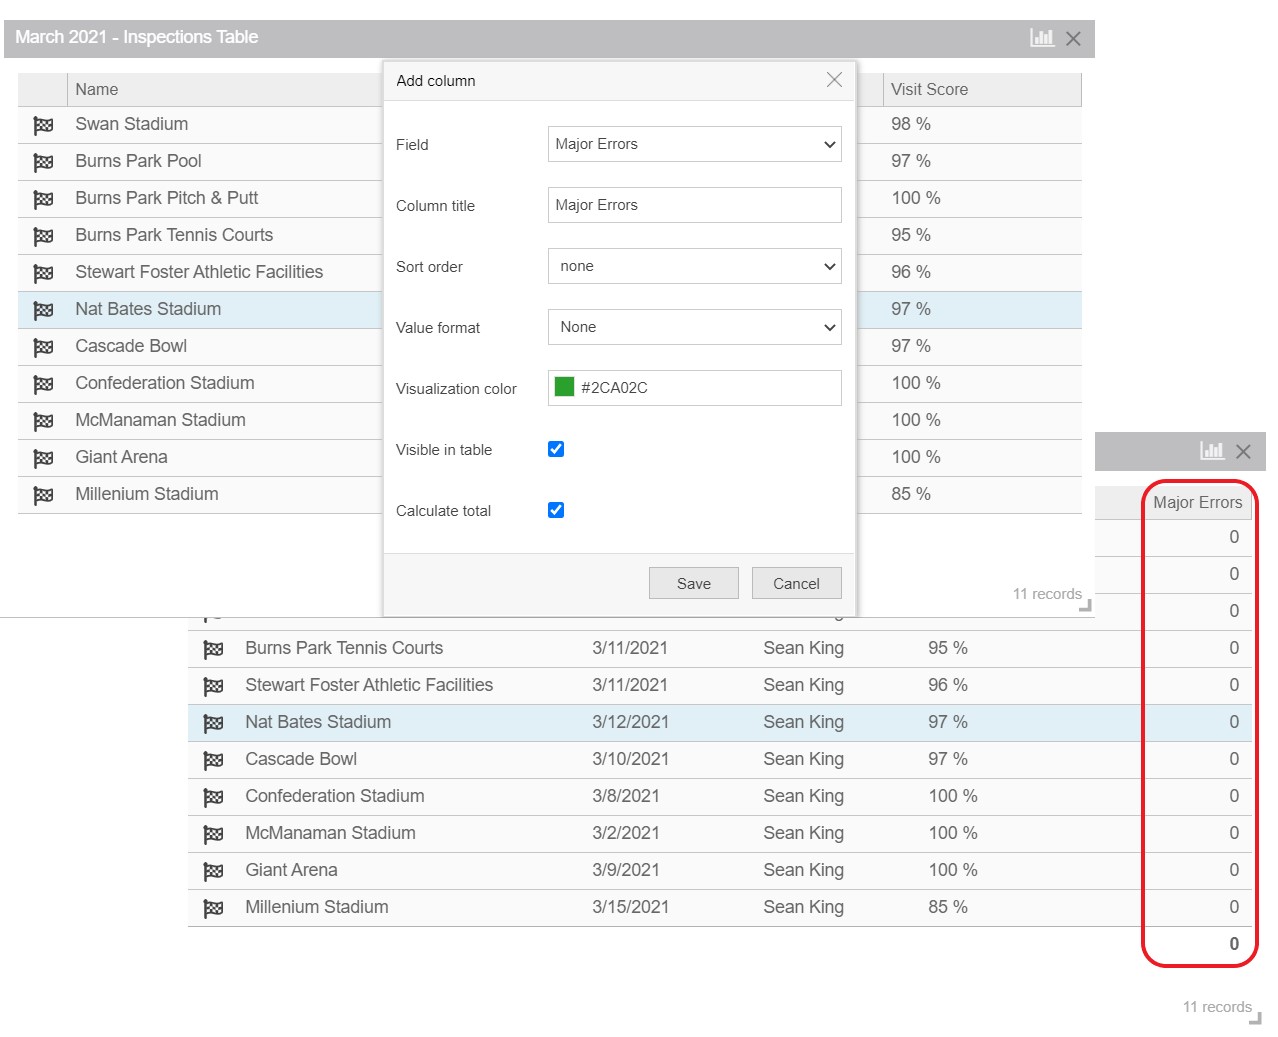Click the Column title text field
Viewport: 1278px width, 1037px height.
point(694,205)
